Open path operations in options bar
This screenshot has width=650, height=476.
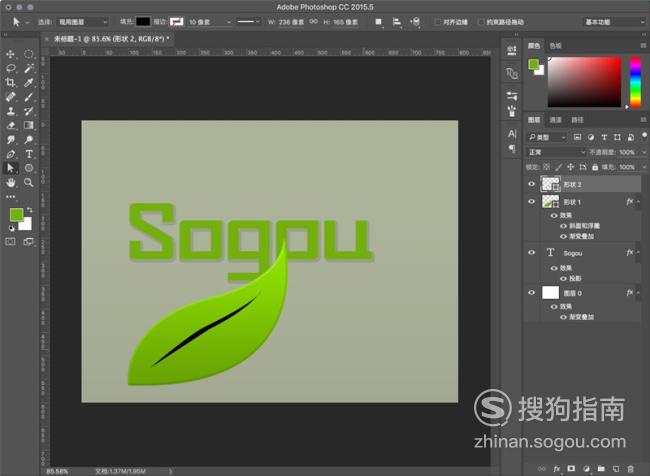coord(378,22)
